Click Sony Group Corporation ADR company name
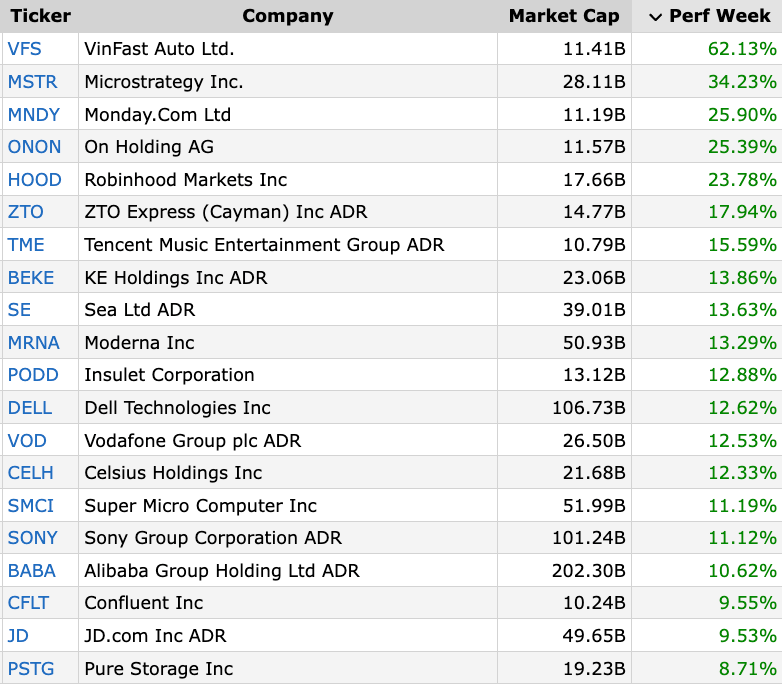 pos(213,538)
